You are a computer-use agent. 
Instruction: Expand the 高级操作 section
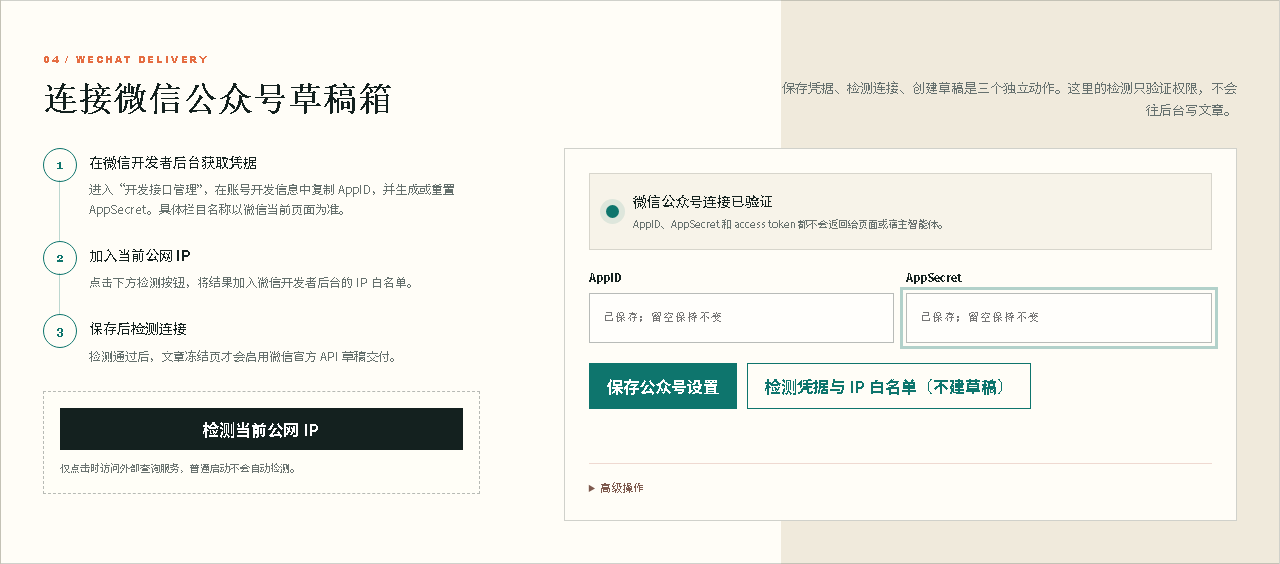click(x=616, y=488)
